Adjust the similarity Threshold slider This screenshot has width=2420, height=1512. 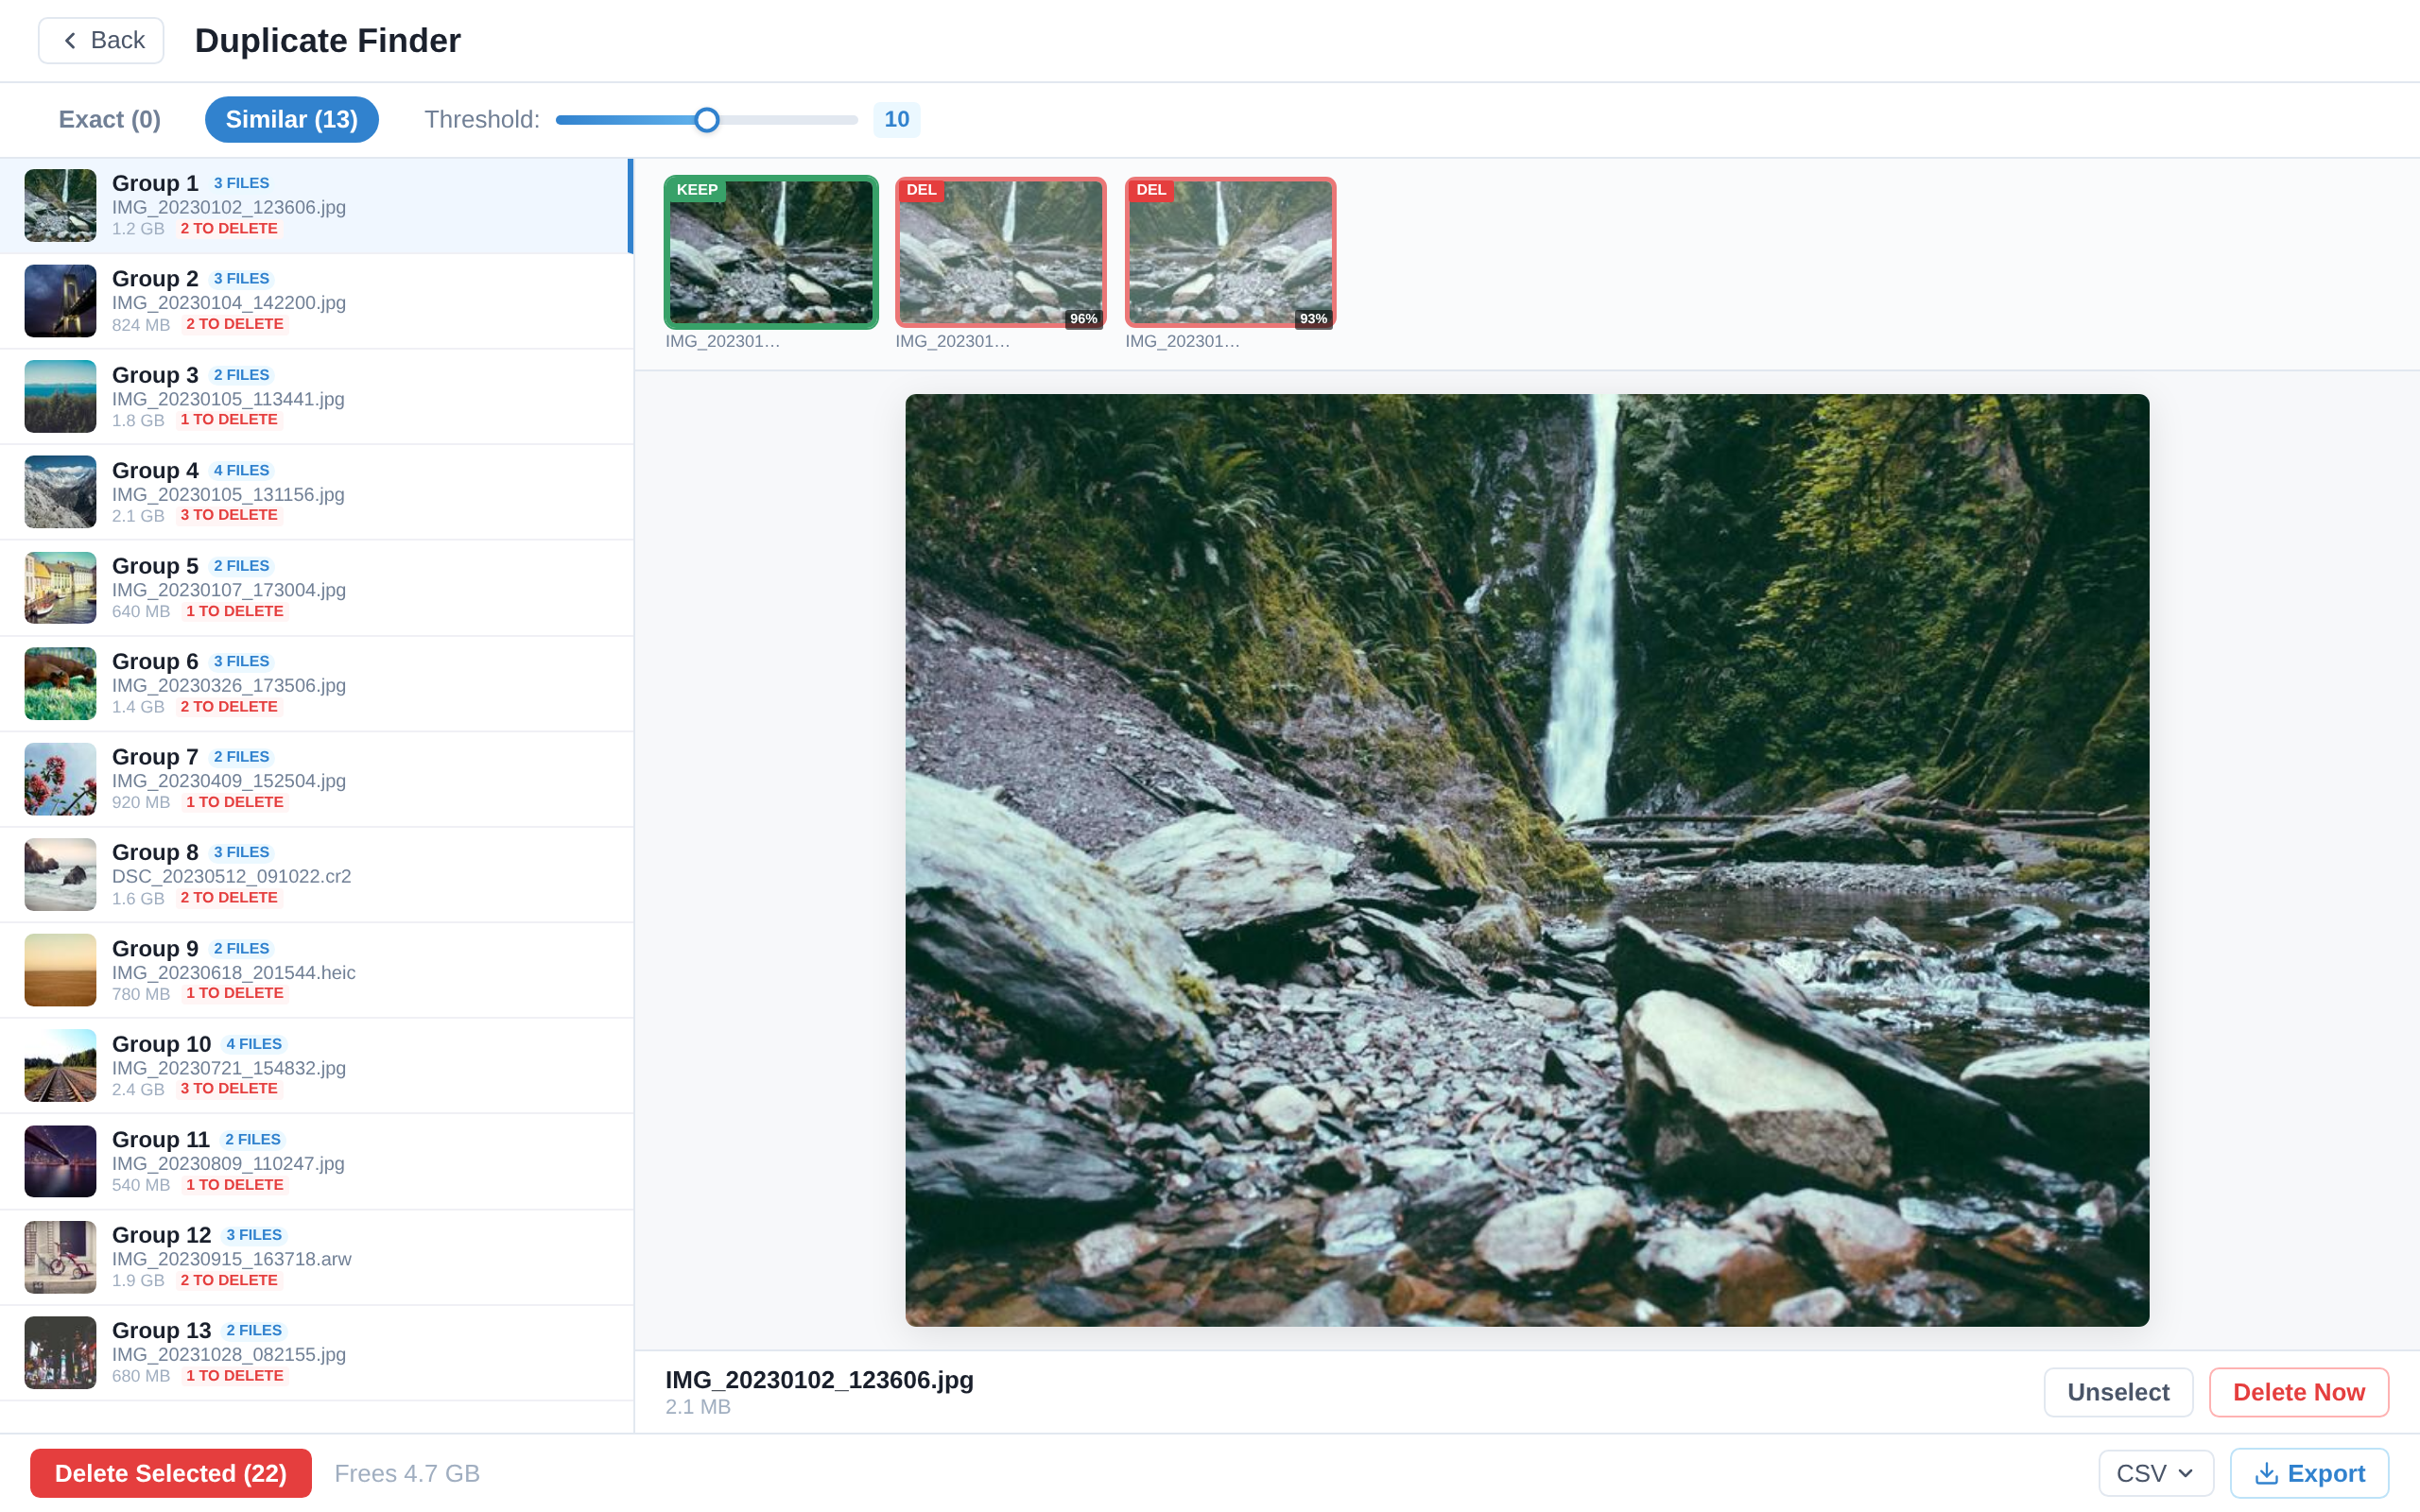pyautogui.click(x=707, y=119)
